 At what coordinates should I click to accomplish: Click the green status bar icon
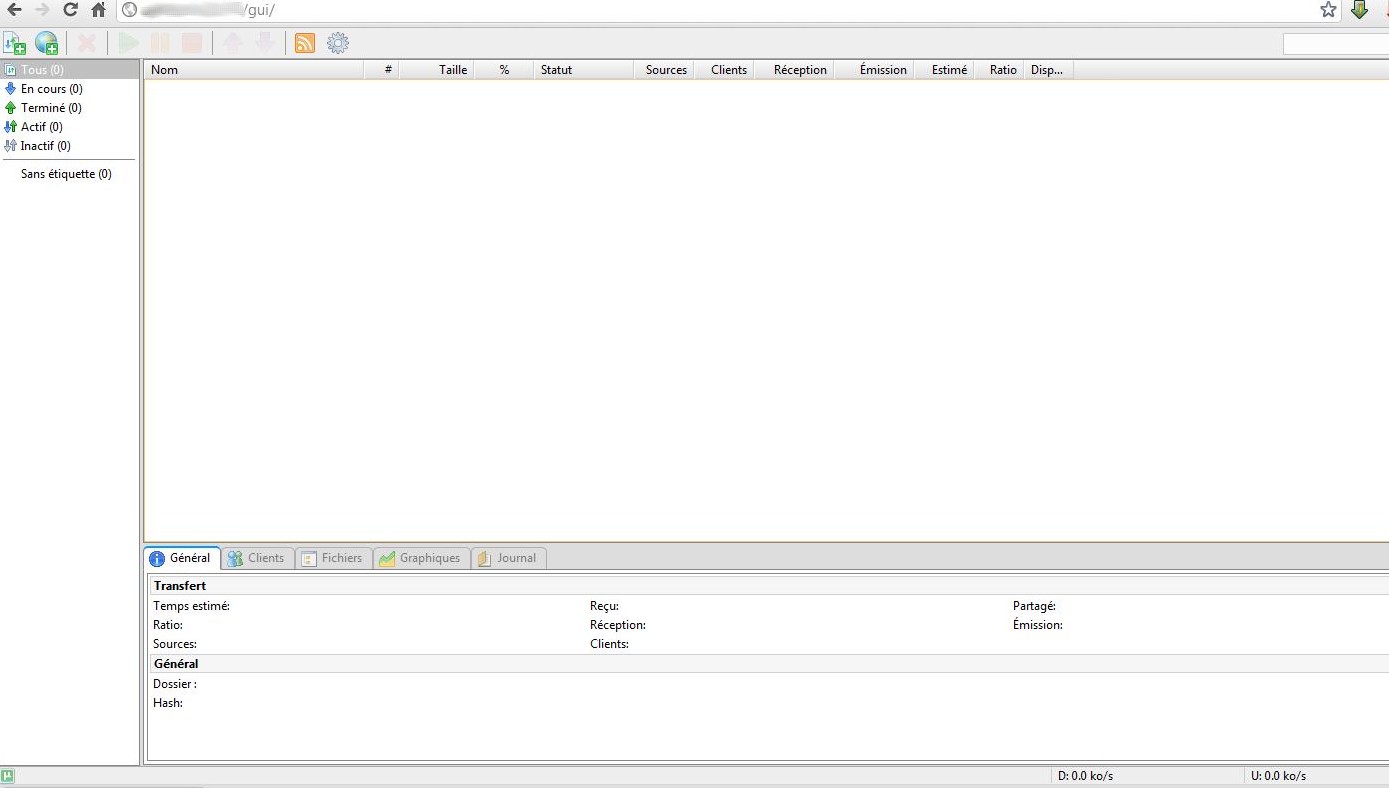(8, 776)
